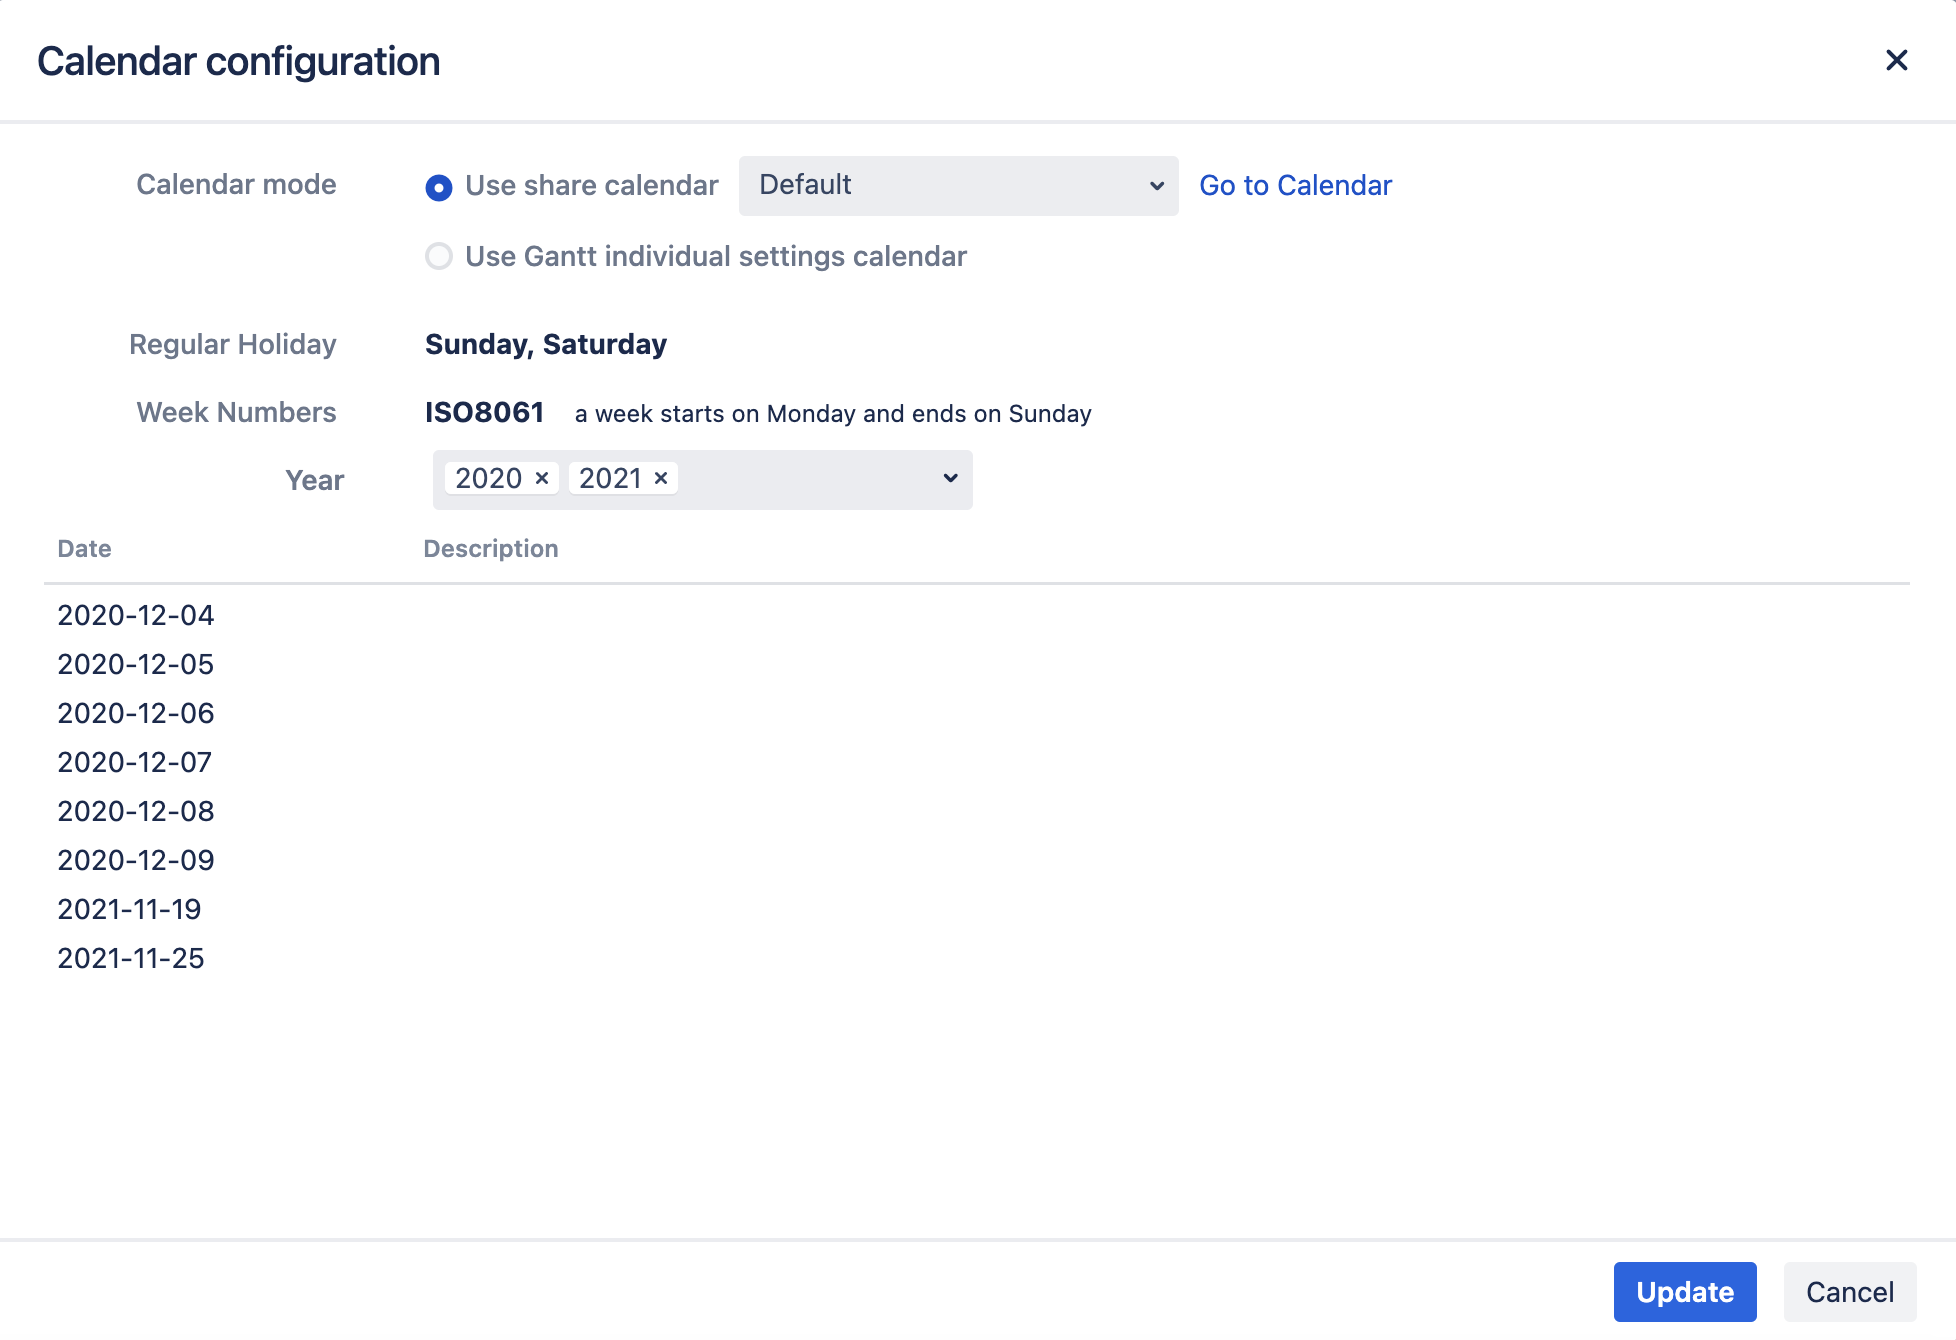Select Use Gantt individual settings calendar

[439, 257]
